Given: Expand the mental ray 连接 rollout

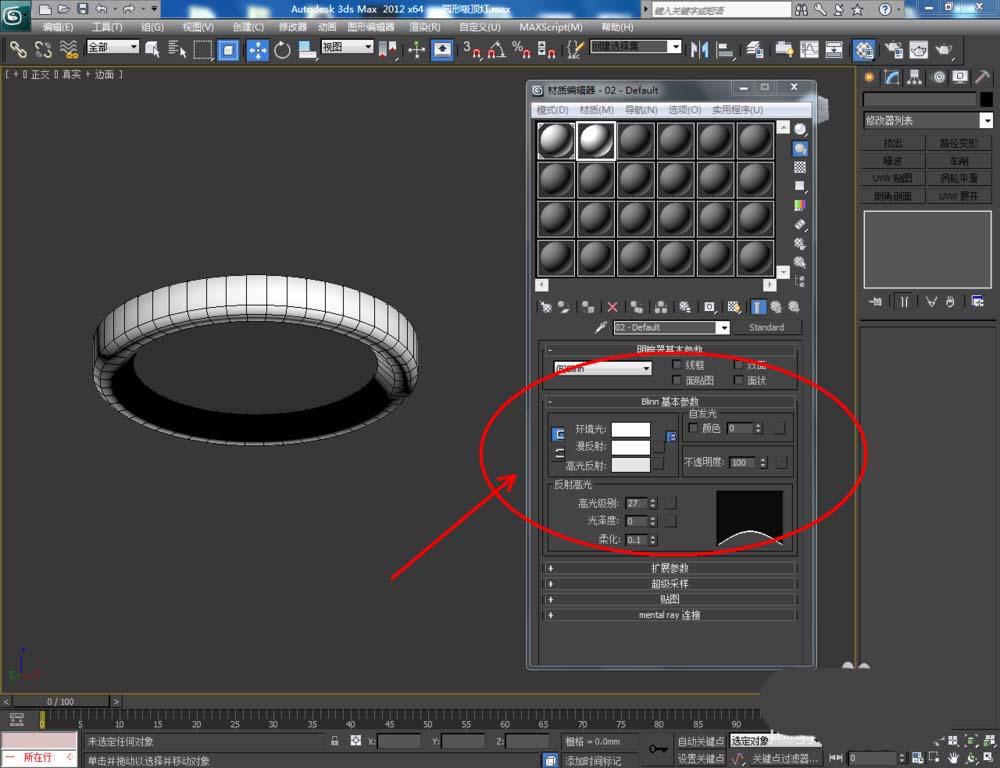Looking at the screenshot, I should pyautogui.click(x=669, y=615).
